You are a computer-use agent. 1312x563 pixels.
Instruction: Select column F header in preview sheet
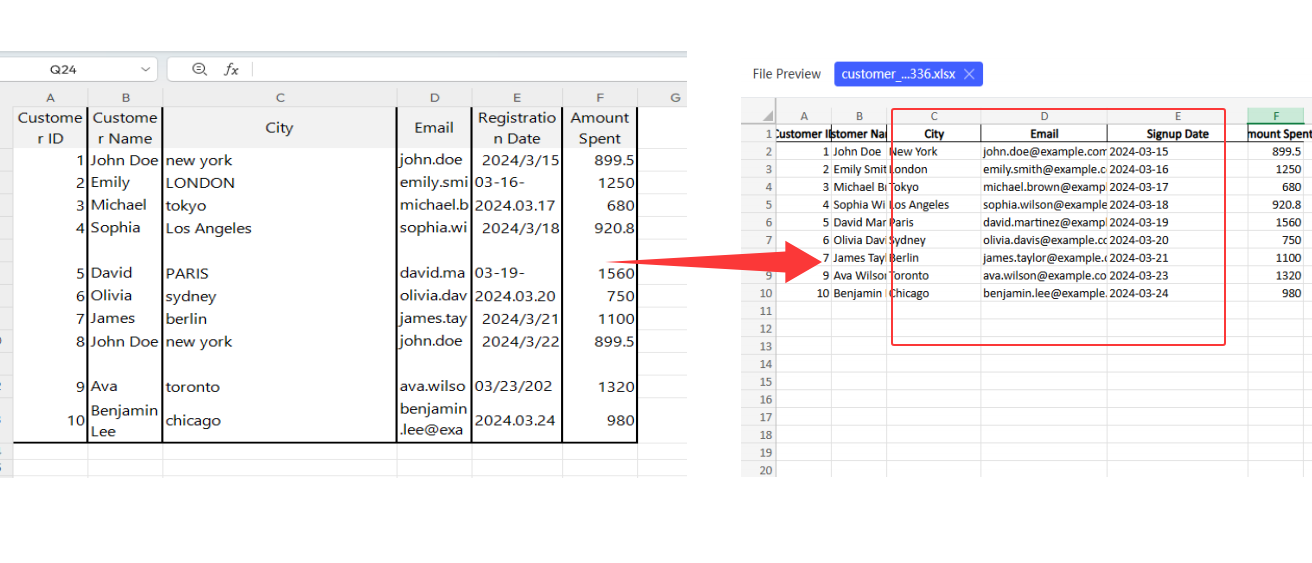tap(1276, 116)
